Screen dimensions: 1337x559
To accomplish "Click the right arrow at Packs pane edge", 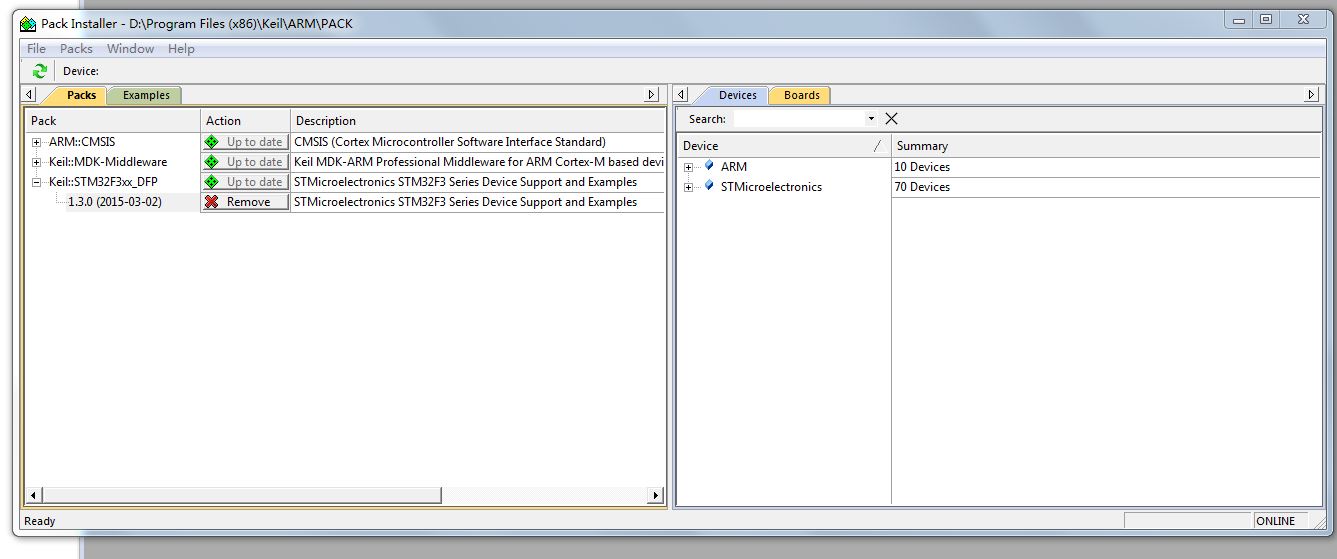I will [x=652, y=95].
